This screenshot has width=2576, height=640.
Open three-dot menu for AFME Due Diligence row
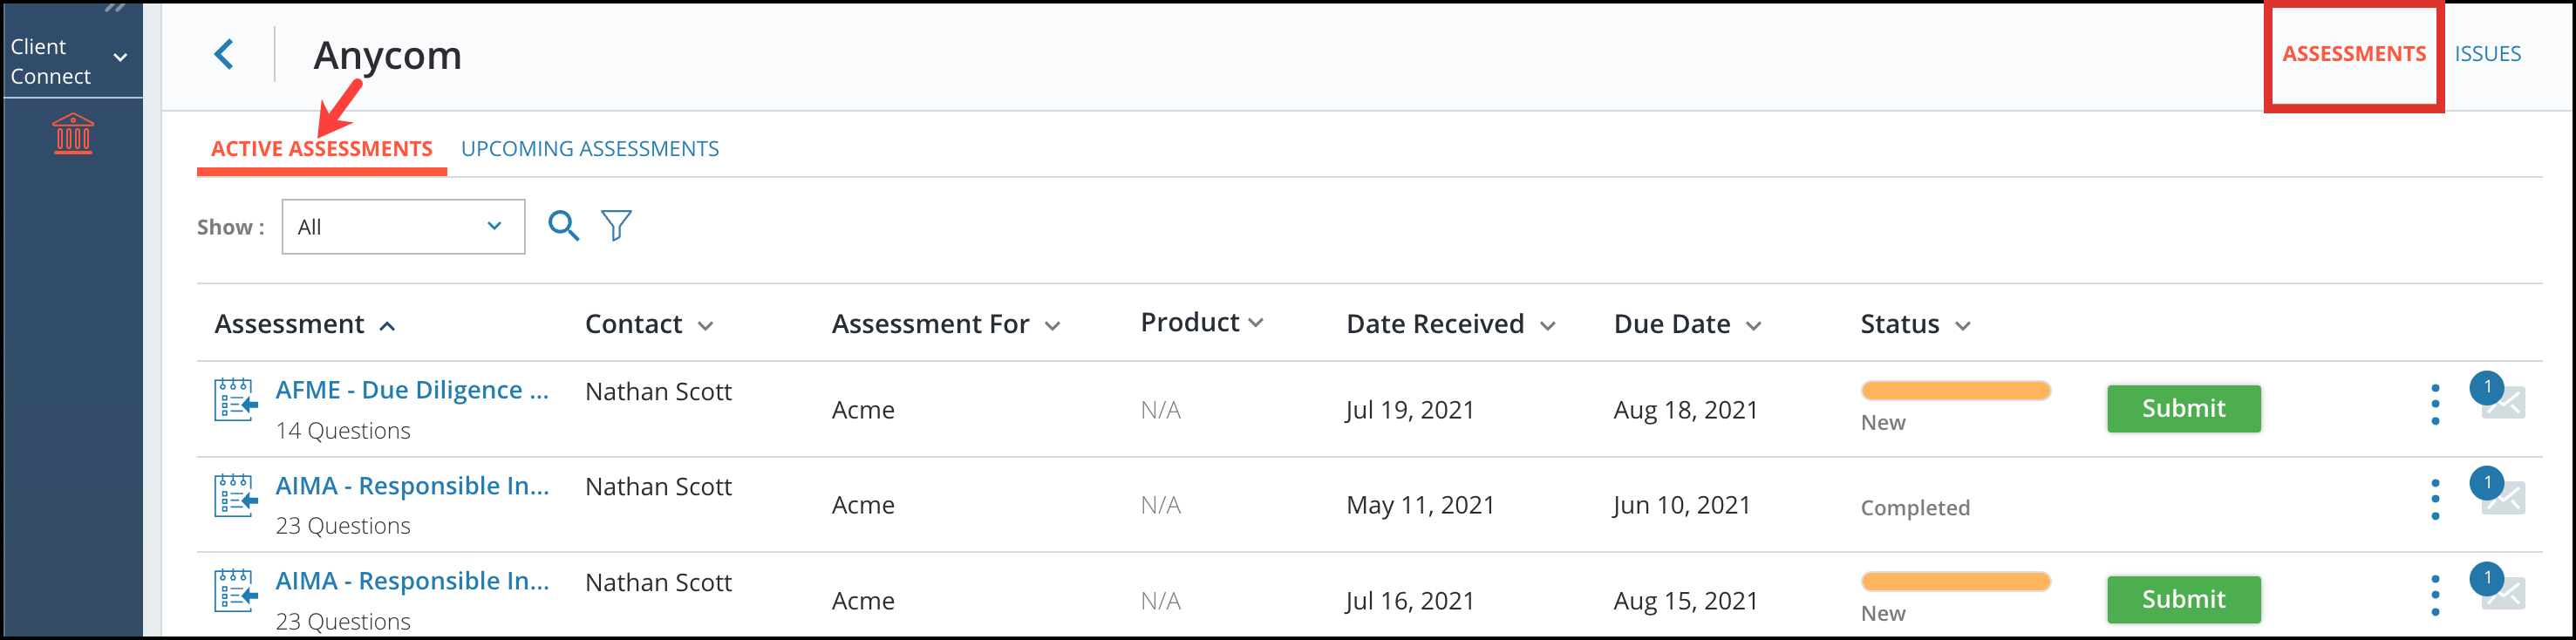pyautogui.click(x=2435, y=404)
